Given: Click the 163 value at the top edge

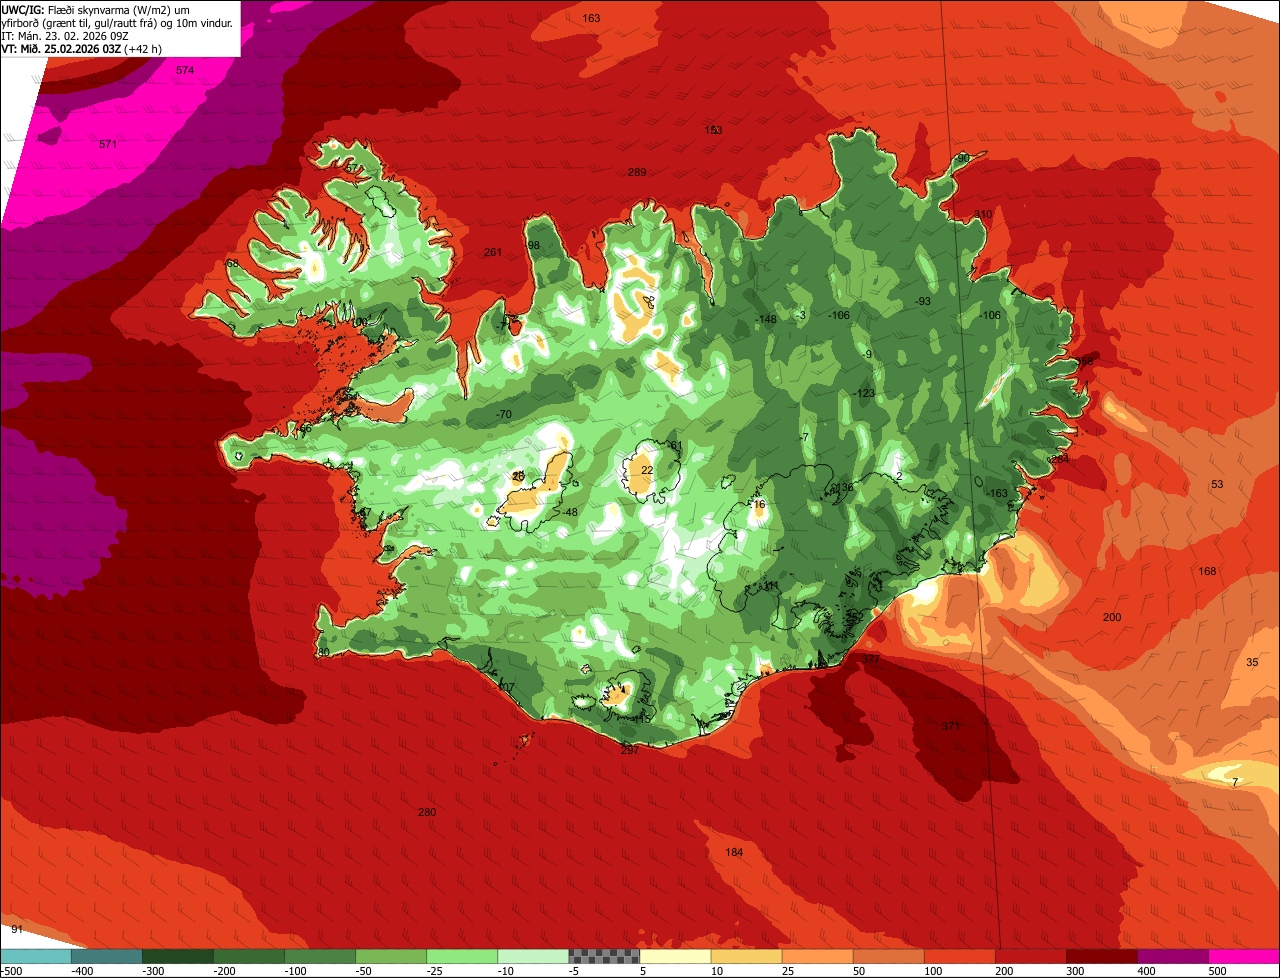Looking at the screenshot, I should coord(591,18).
